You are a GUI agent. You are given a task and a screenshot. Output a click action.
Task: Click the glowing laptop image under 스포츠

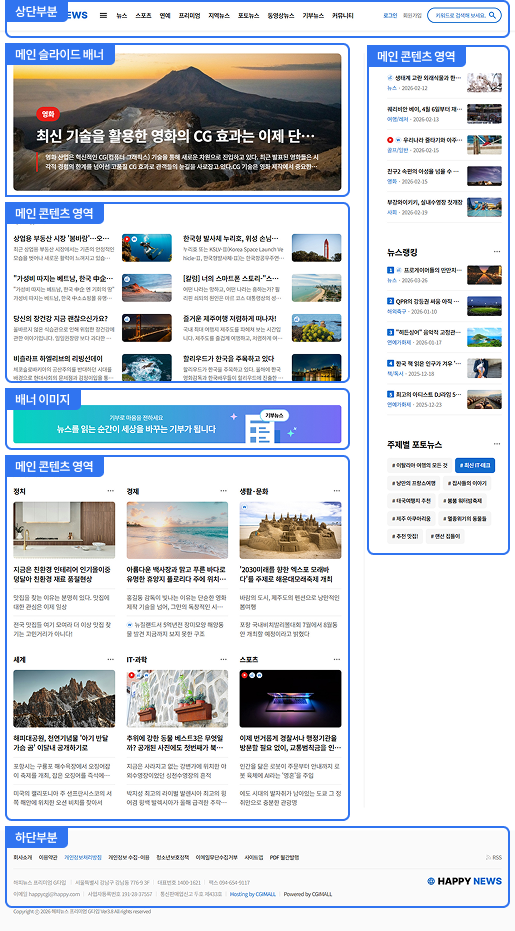[290, 699]
